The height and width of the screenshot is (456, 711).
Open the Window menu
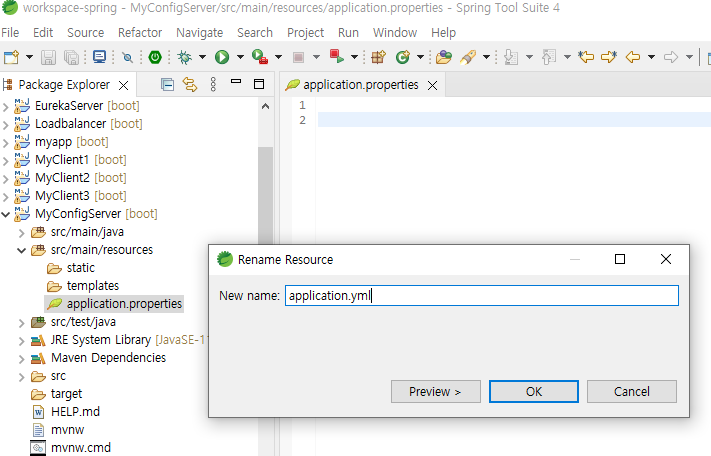point(394,33)
